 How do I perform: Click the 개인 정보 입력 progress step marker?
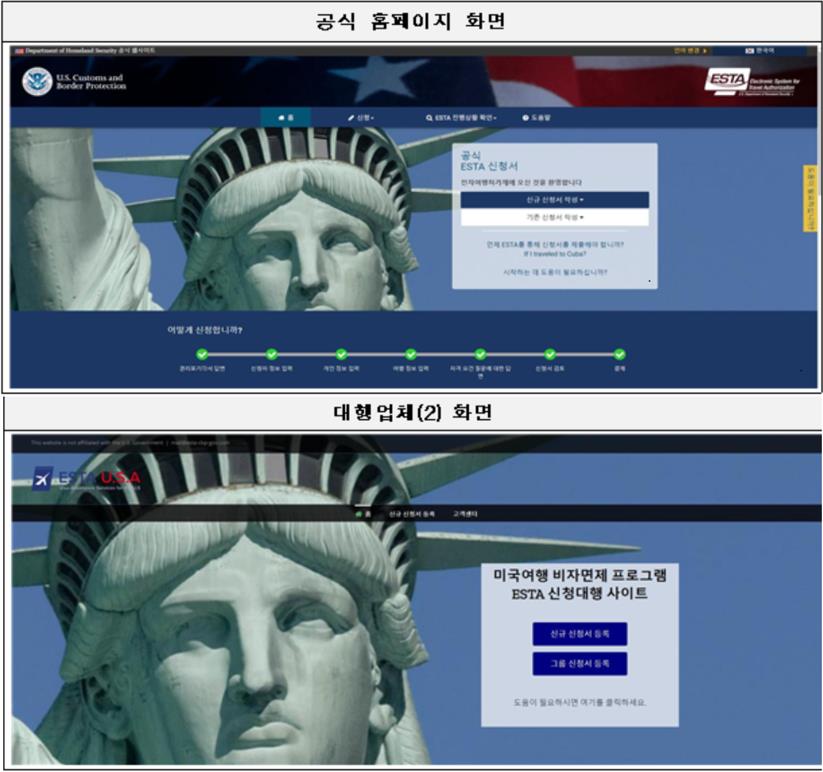(x=341, y=353)
